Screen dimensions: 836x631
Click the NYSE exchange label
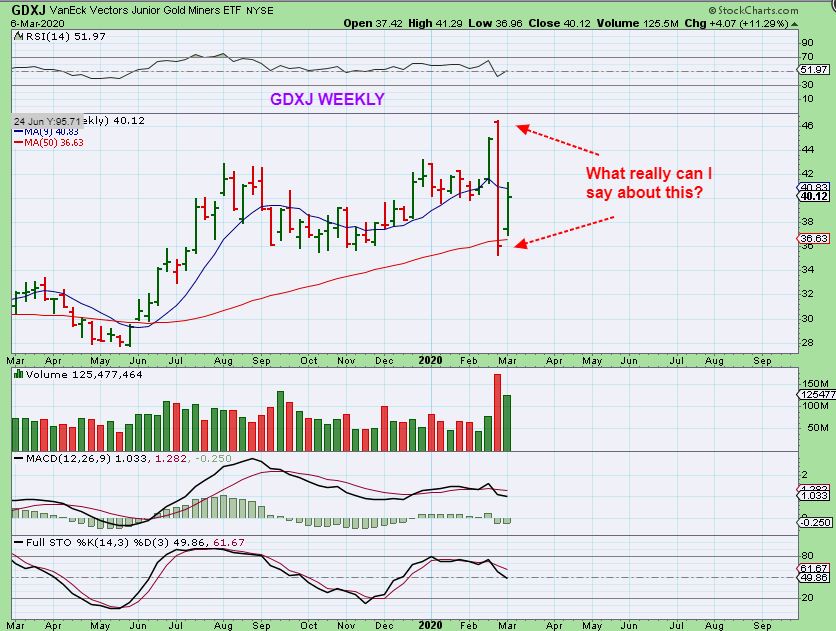click(x=260, y=10)
